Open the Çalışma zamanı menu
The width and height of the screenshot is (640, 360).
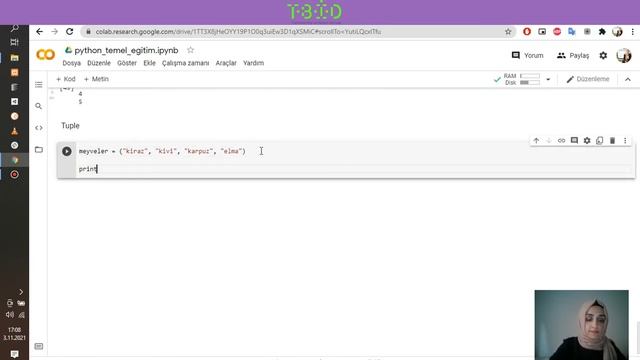[185, 63]
